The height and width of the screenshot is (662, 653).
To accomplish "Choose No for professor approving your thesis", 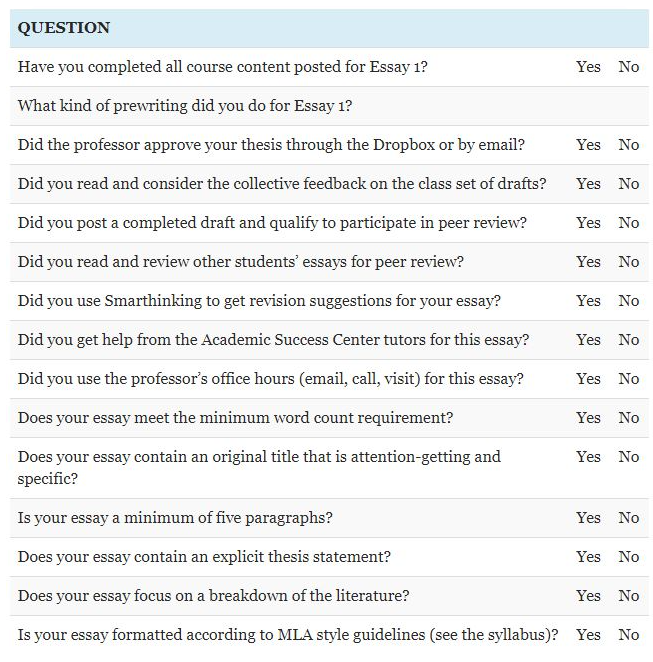I will tap(628, 145).
